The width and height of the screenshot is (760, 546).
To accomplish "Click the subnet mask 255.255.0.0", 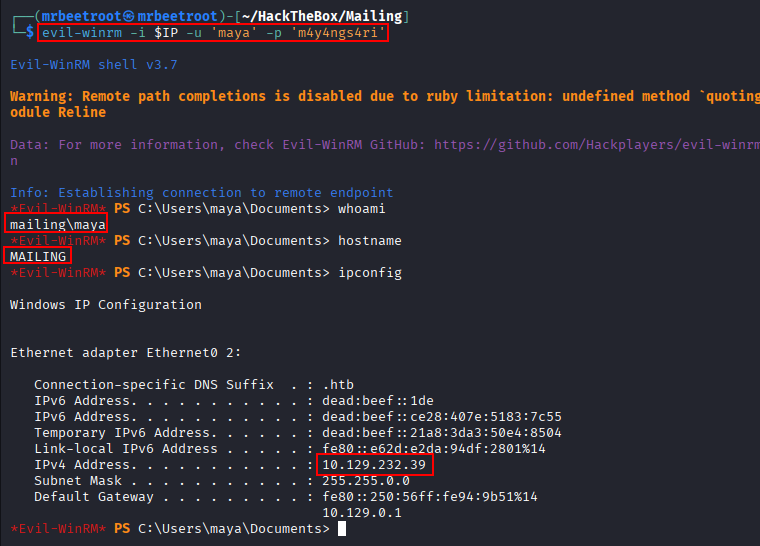I will tap(366, 481).
